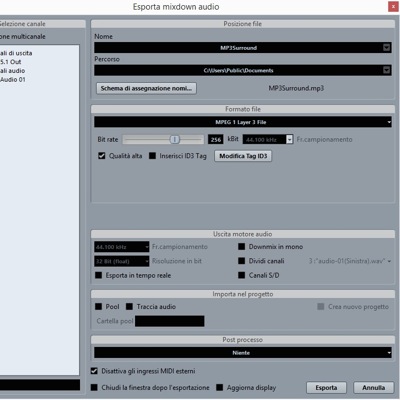Open the Percorso path options arrow
Screen dimensions: 400x400
point(386,70)
